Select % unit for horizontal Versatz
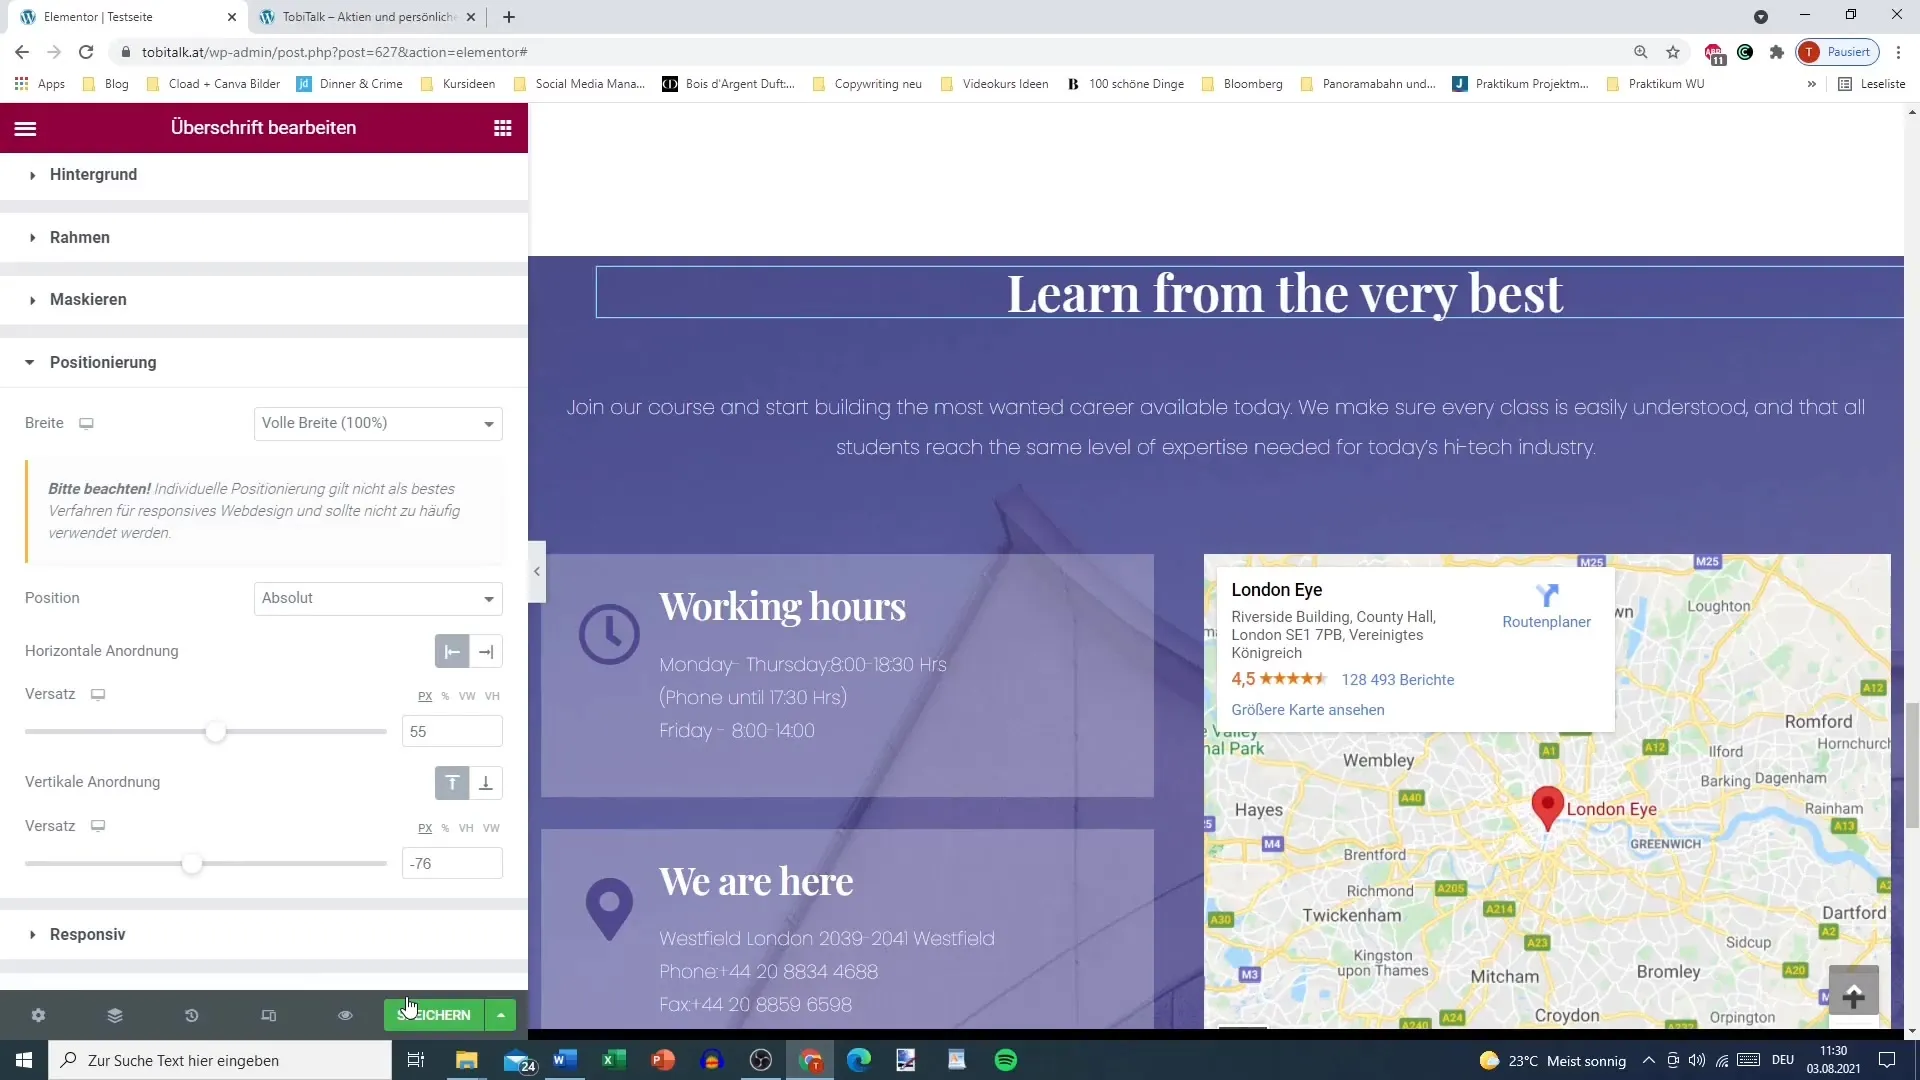 (x=445, y=696)
